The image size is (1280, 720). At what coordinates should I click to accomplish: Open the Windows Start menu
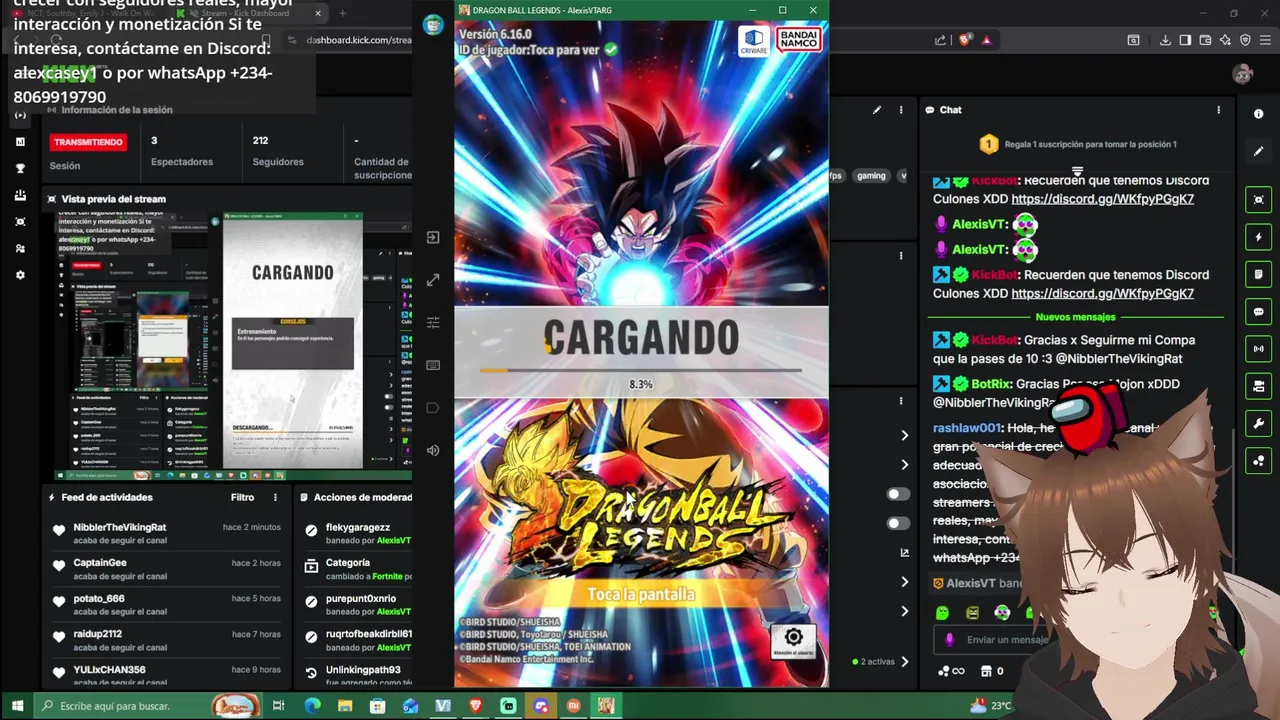click(17, 706)
